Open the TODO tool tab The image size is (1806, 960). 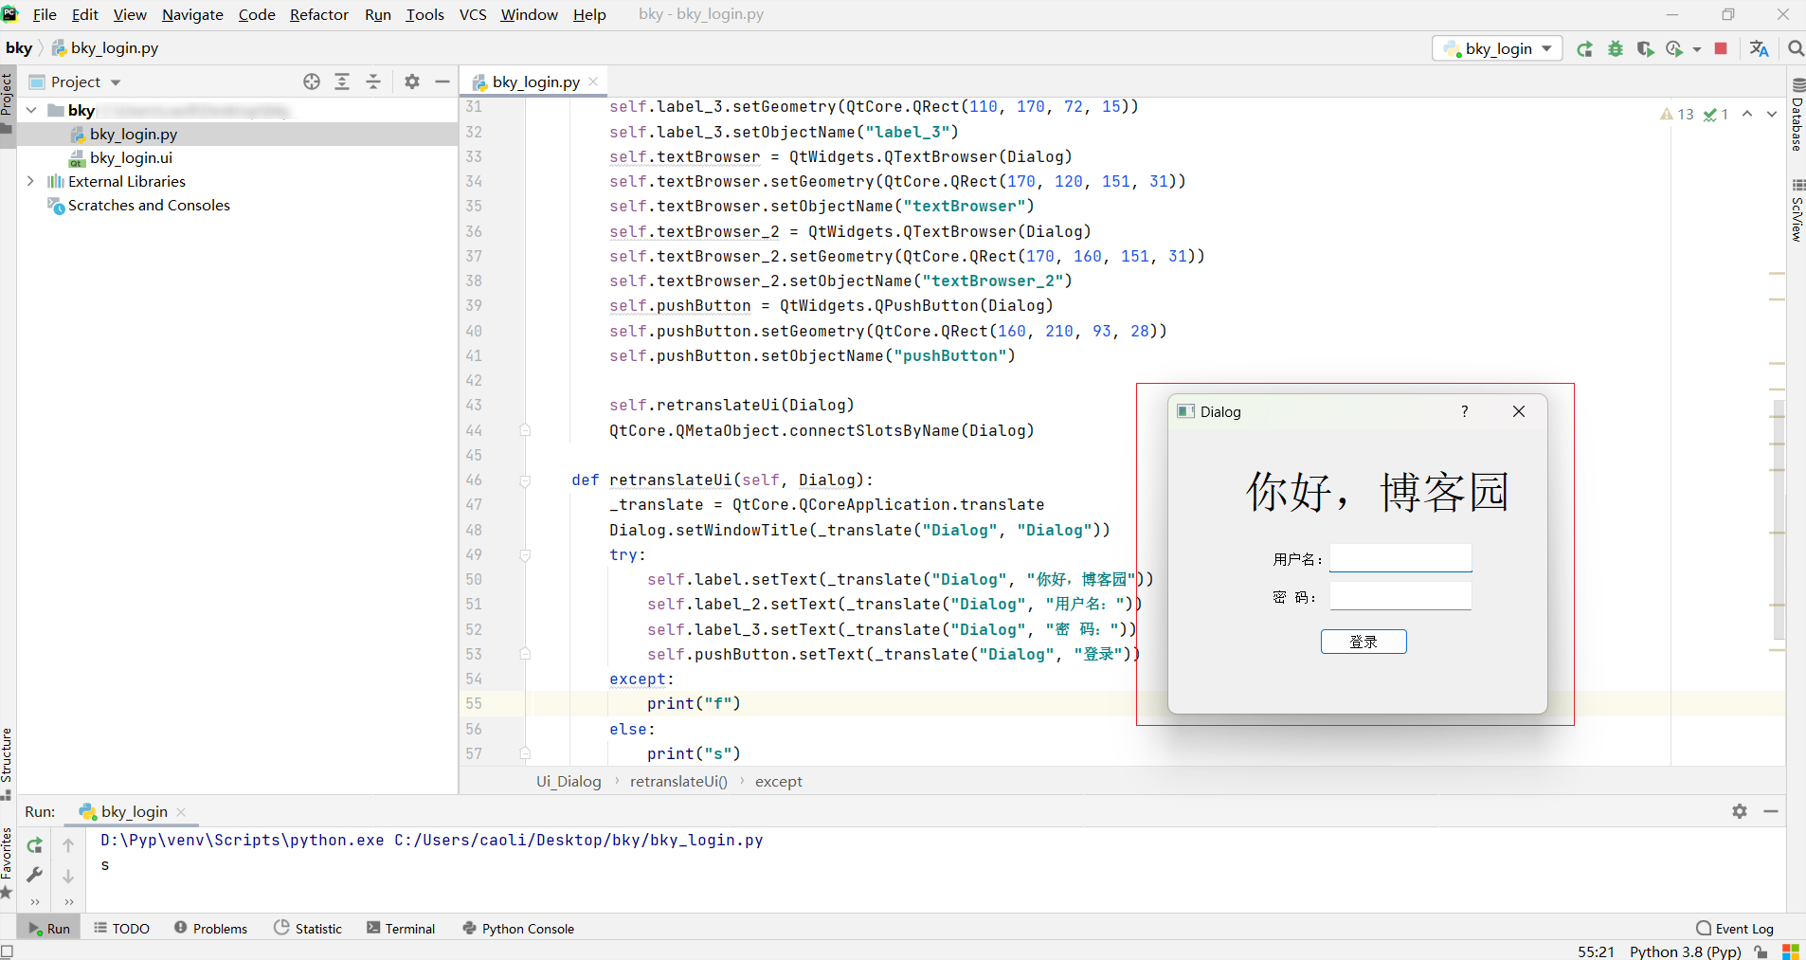(x=122, y=928)
